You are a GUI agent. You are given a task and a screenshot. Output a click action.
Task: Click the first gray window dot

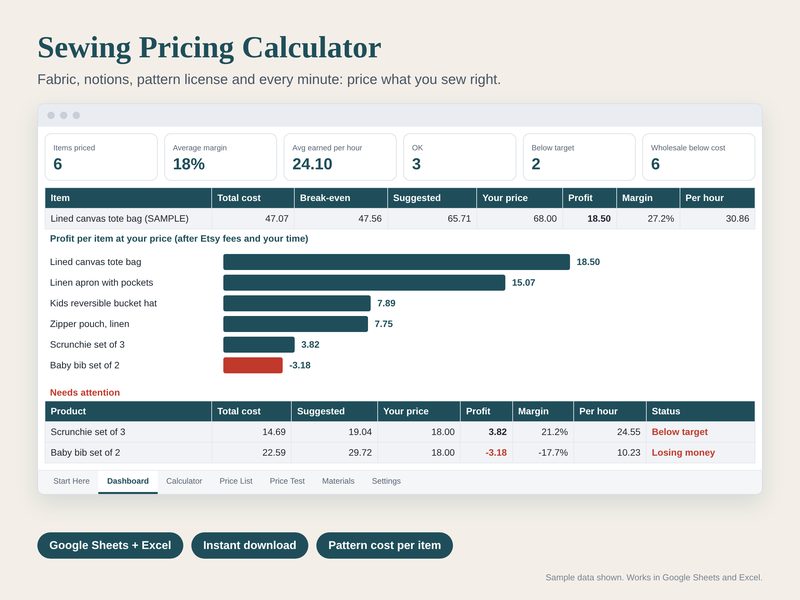click(x=51, y=115)
